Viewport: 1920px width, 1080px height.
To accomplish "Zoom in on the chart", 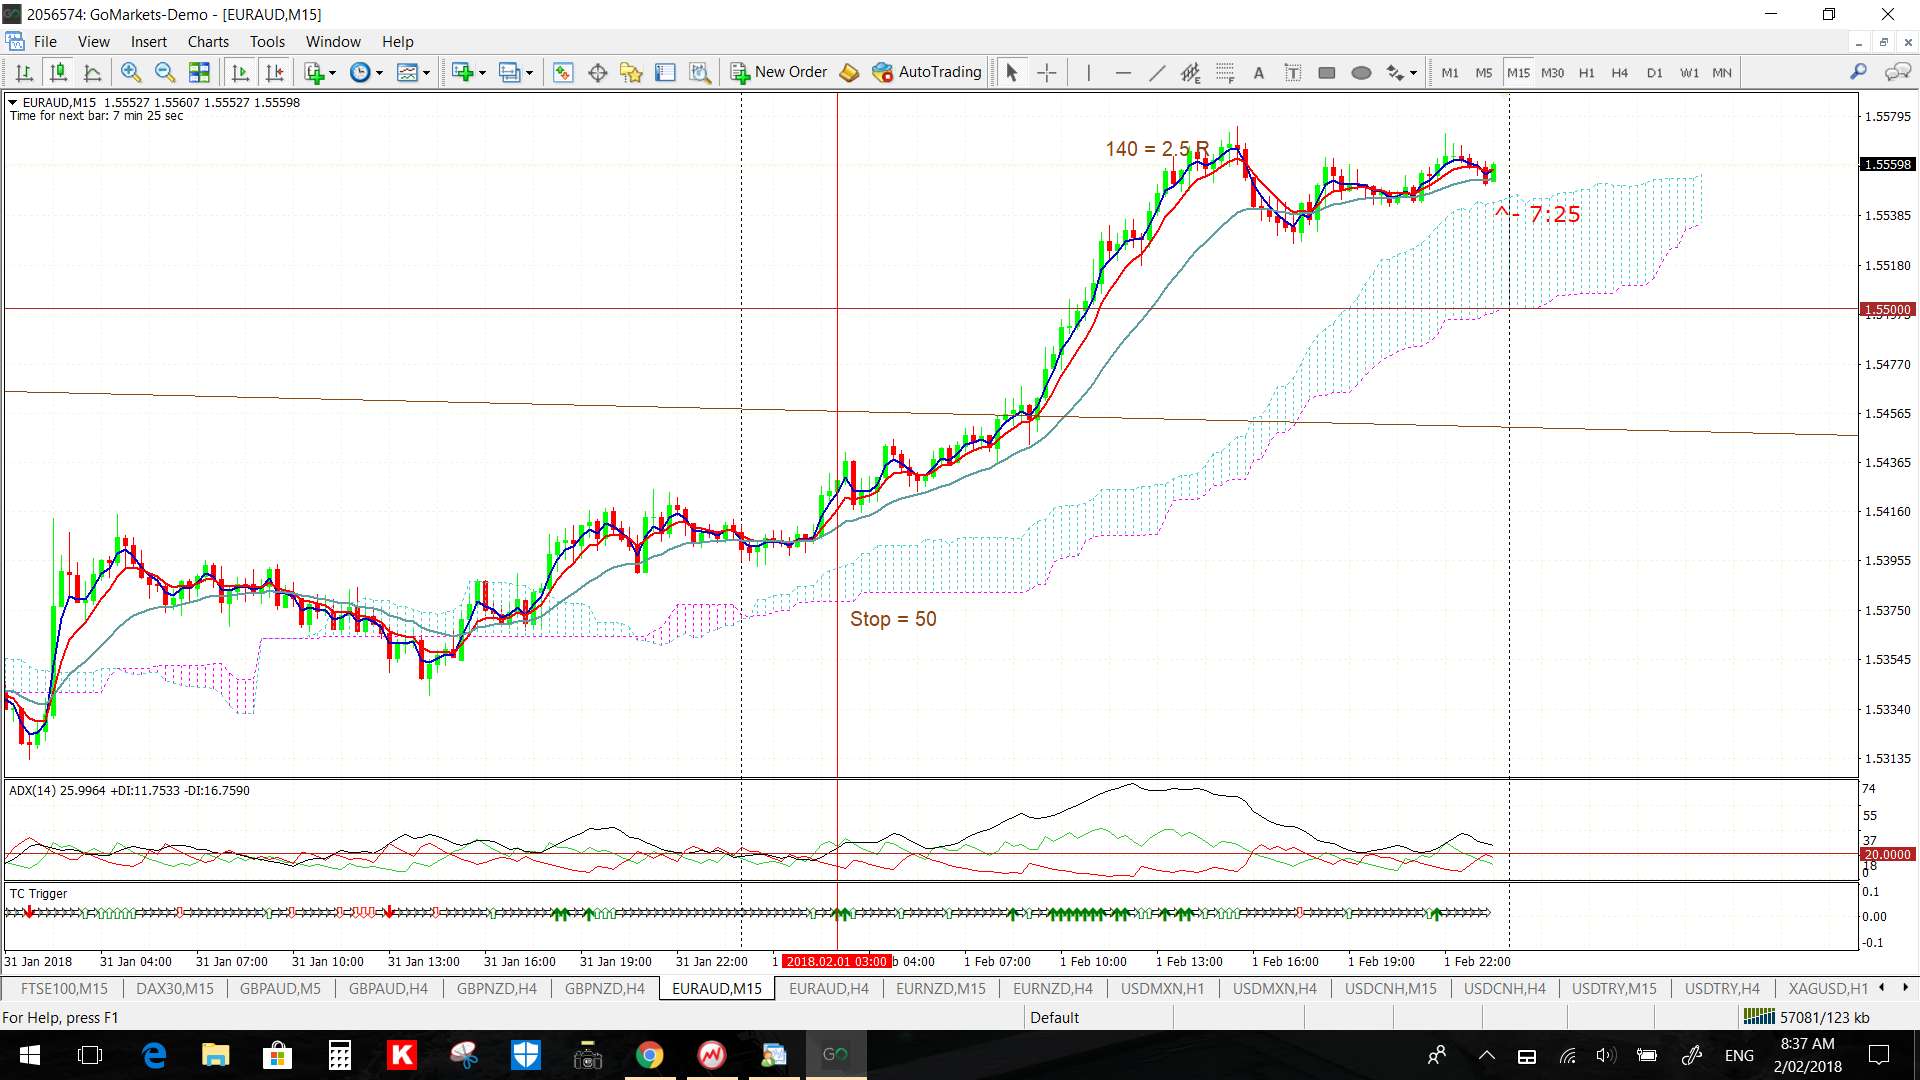I will 131,72.
